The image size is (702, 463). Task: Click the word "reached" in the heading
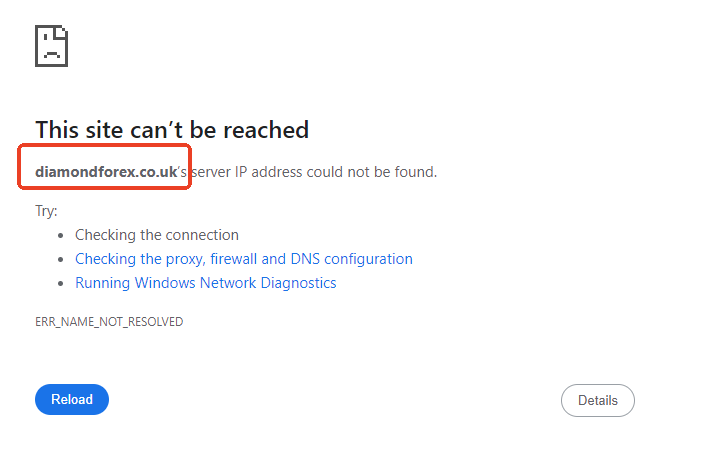point(268,129)
